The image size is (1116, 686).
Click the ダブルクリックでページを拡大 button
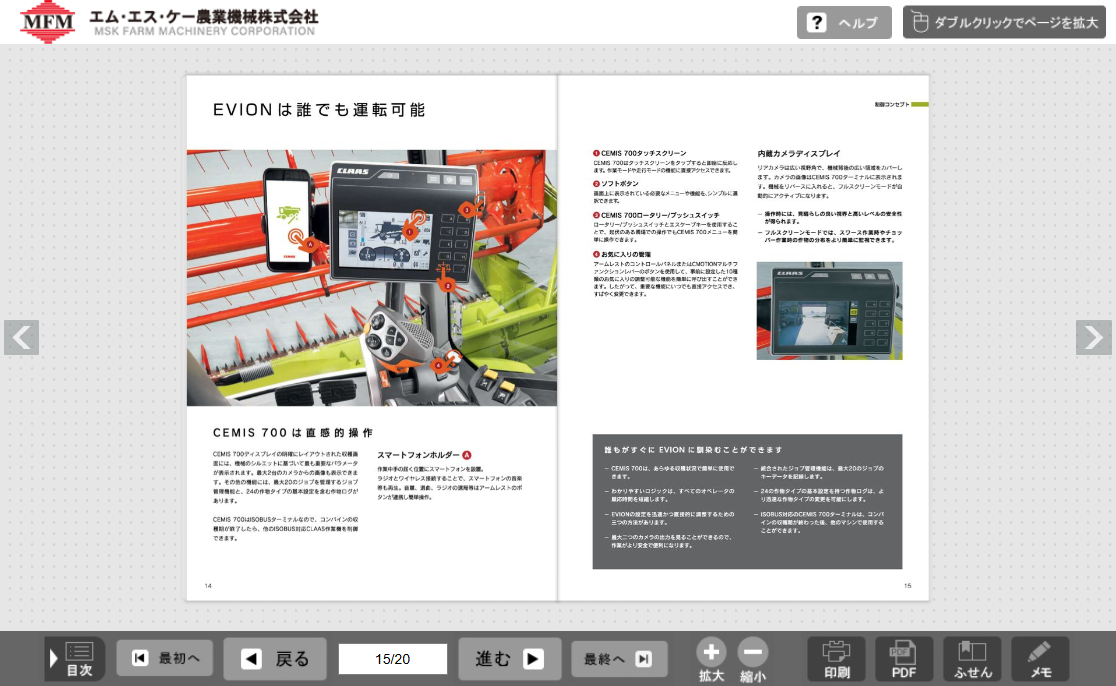[x=1004, y=23]
